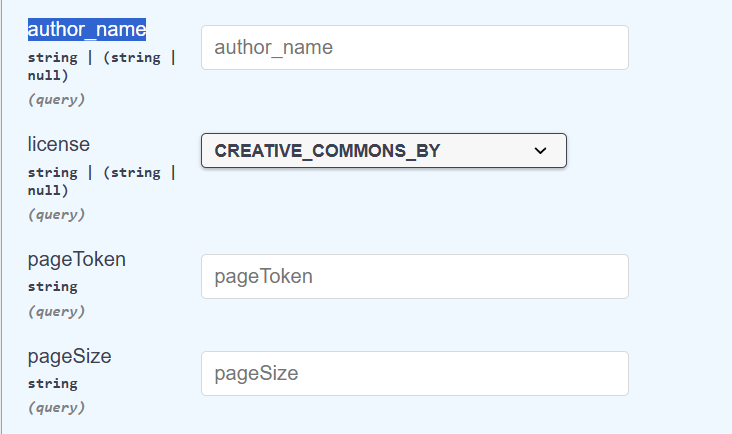Click '(query)' text below pageSize

click(56, 408)
